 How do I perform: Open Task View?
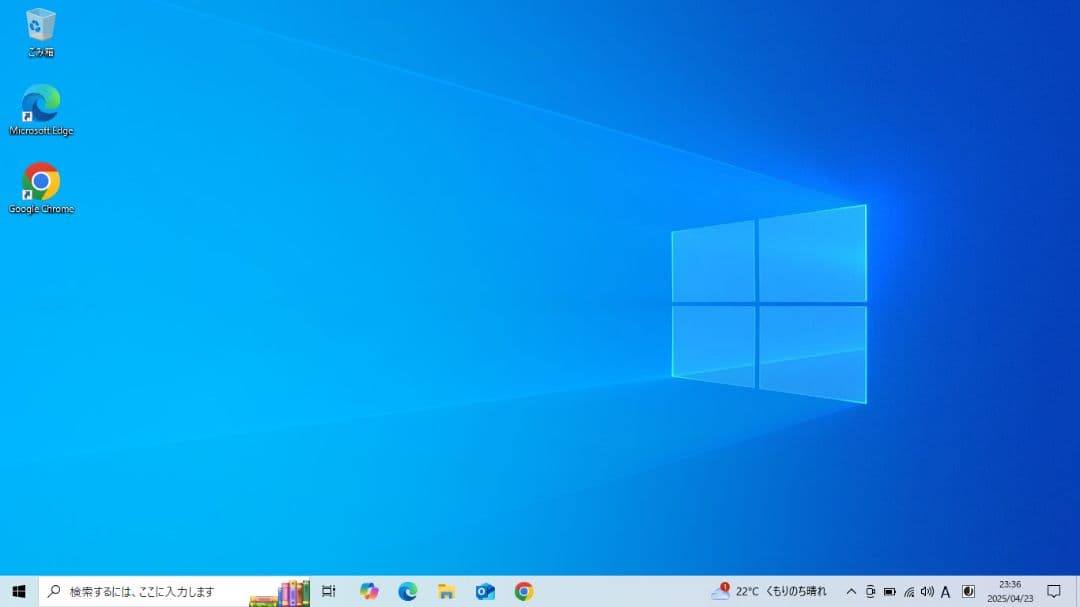tap(329, 591)
